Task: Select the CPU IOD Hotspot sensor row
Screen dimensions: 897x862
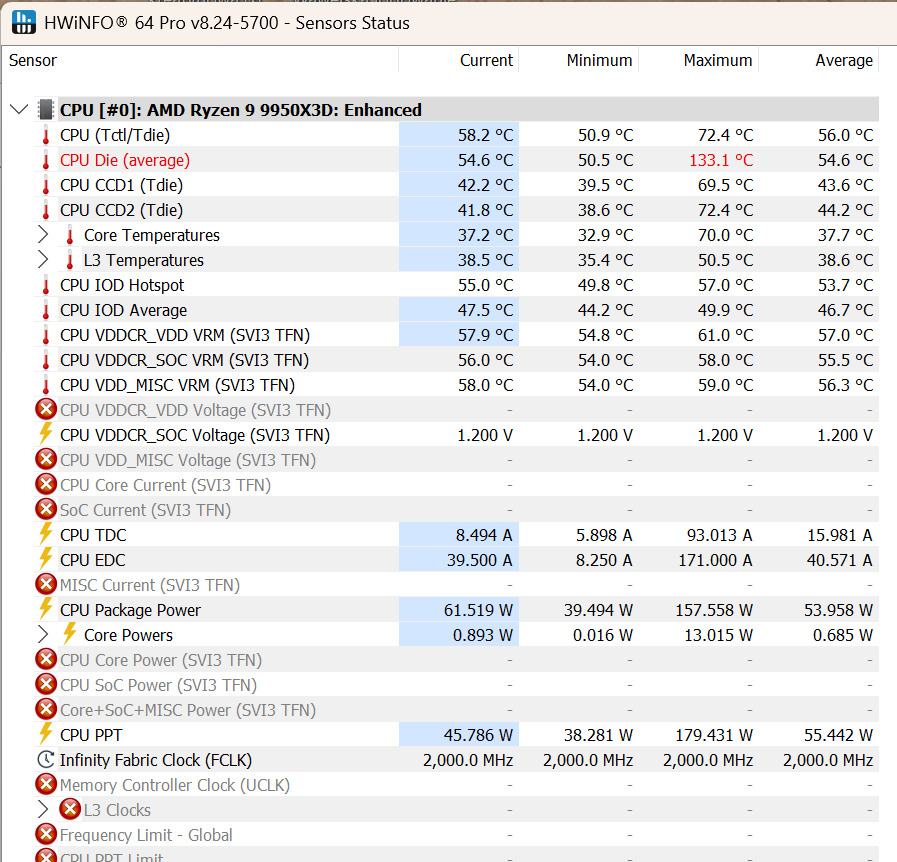Action: (x=122, y=285)
